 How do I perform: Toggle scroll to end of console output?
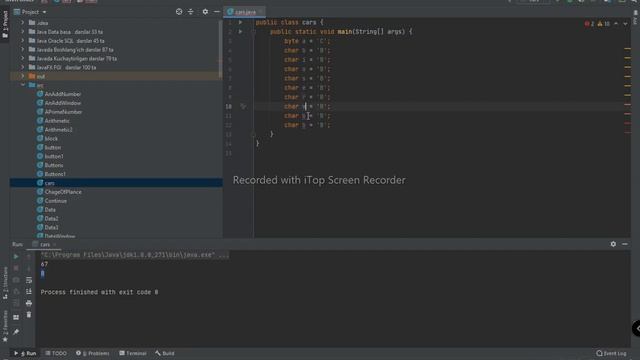[29, 291]
